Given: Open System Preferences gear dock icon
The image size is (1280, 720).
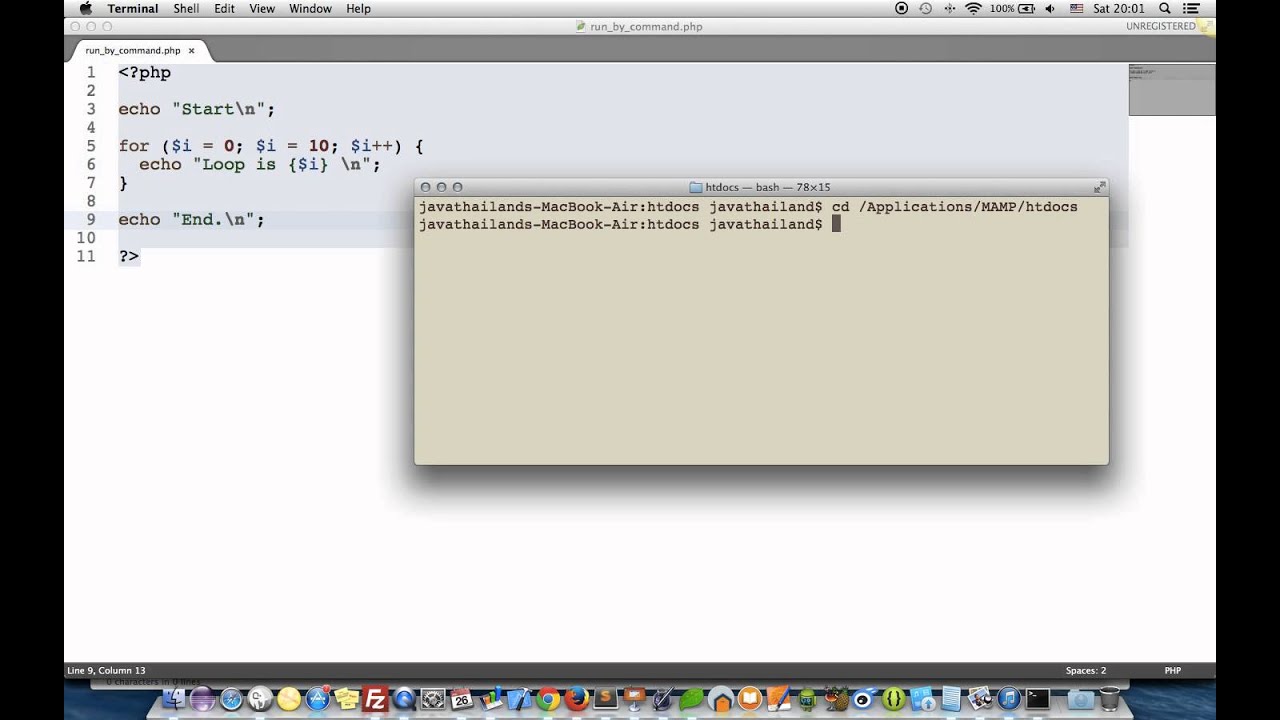Looking at the screenshot, I should tap(432, 699).
